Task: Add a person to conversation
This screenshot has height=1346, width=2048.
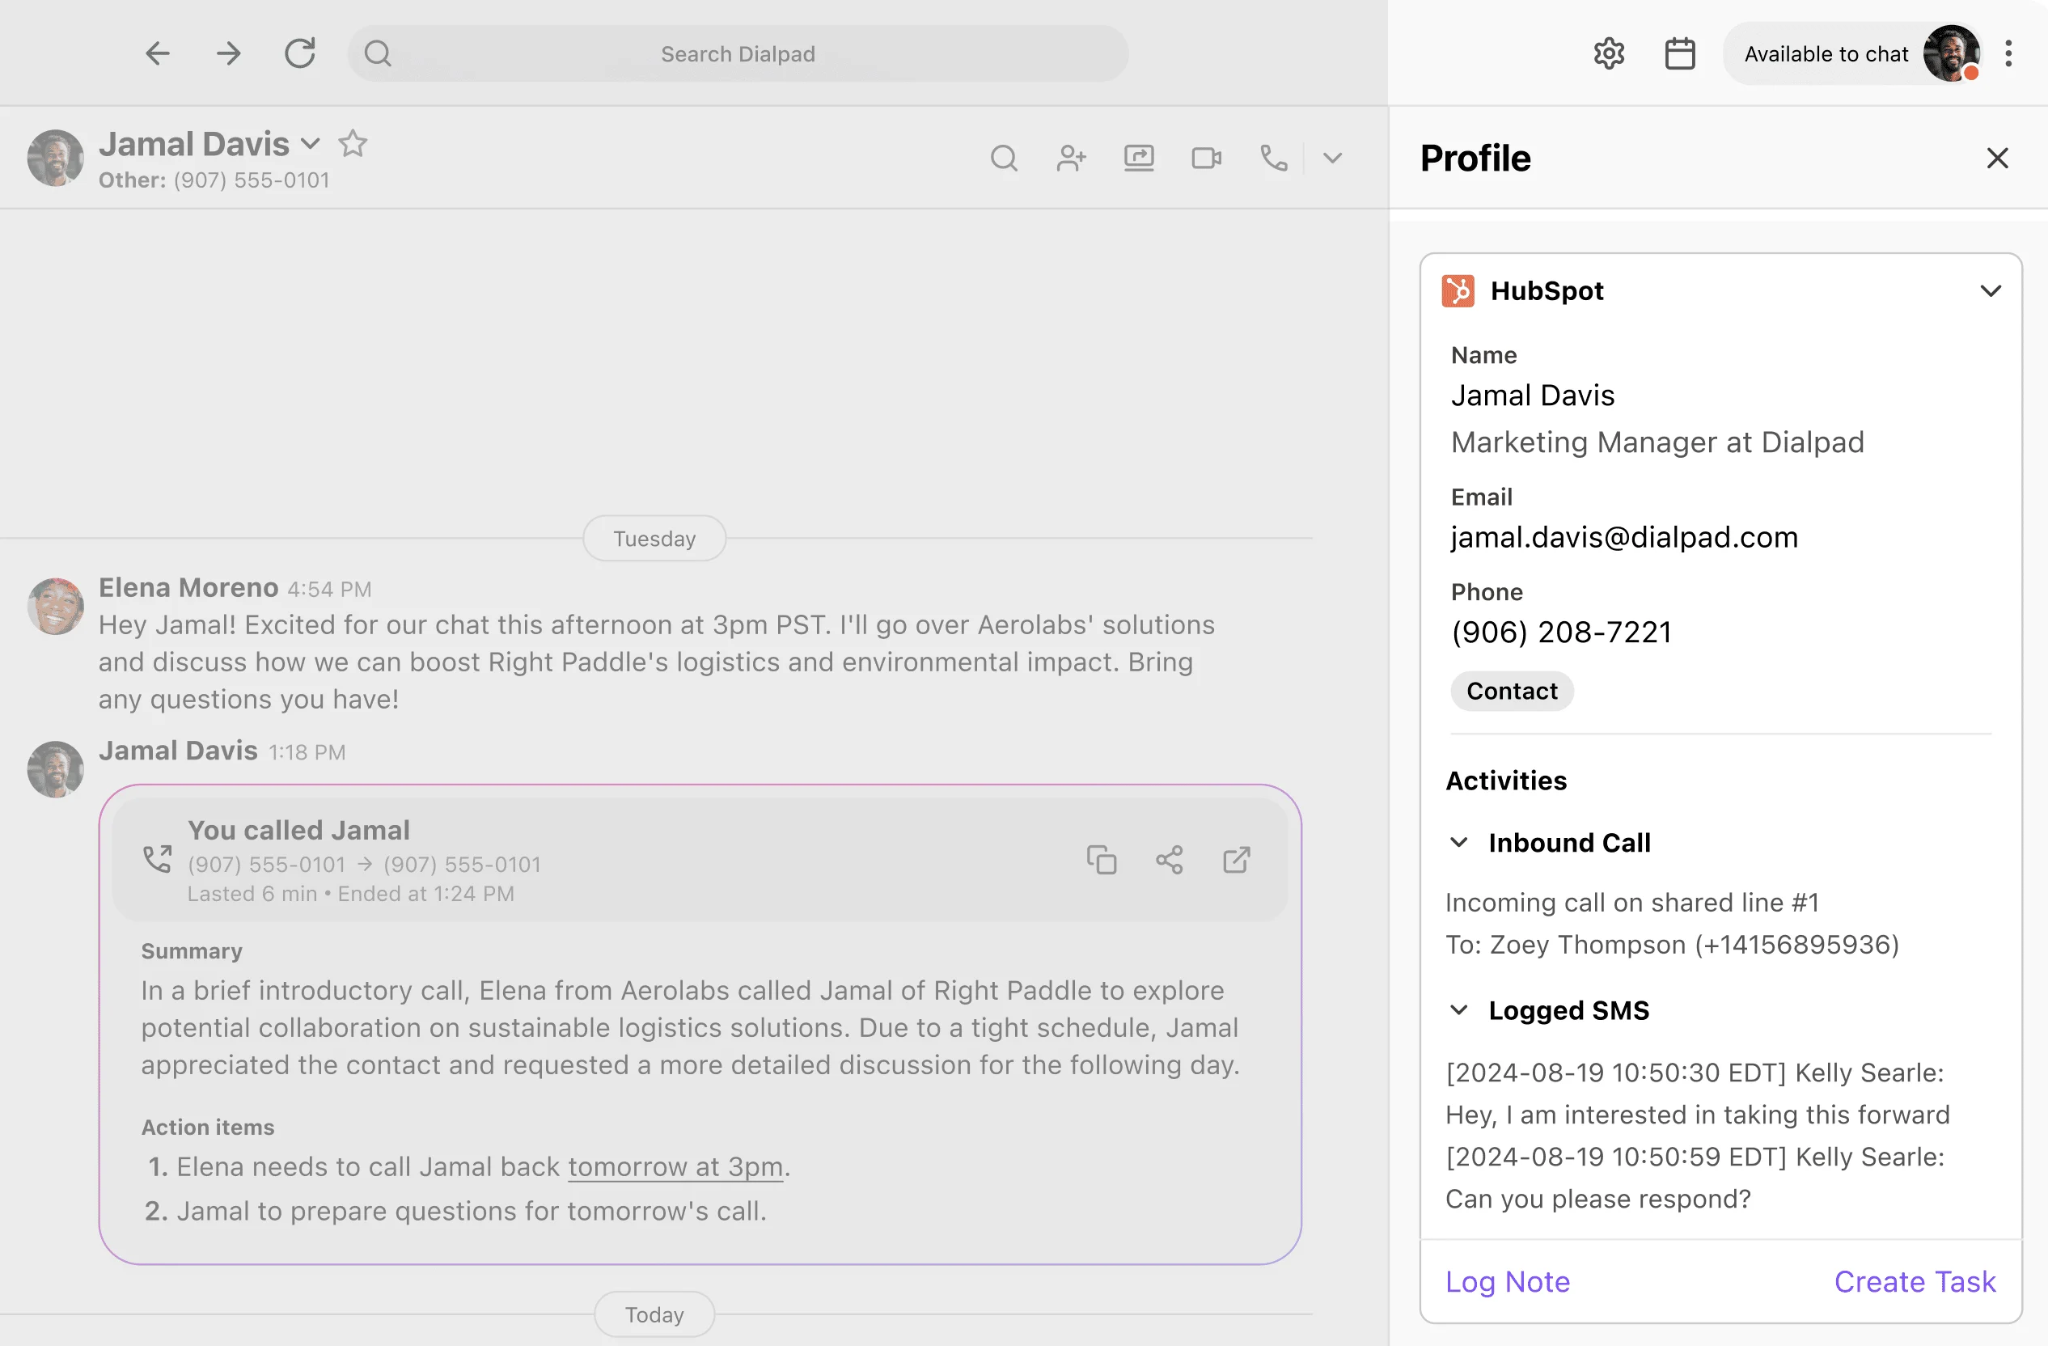Action: coord(1071,158)
